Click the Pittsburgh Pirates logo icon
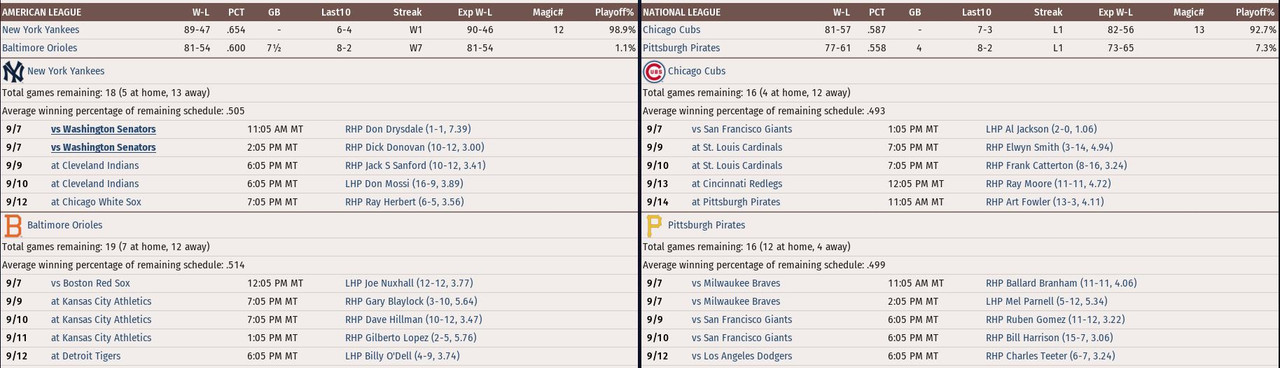 [x=653, y=225]
